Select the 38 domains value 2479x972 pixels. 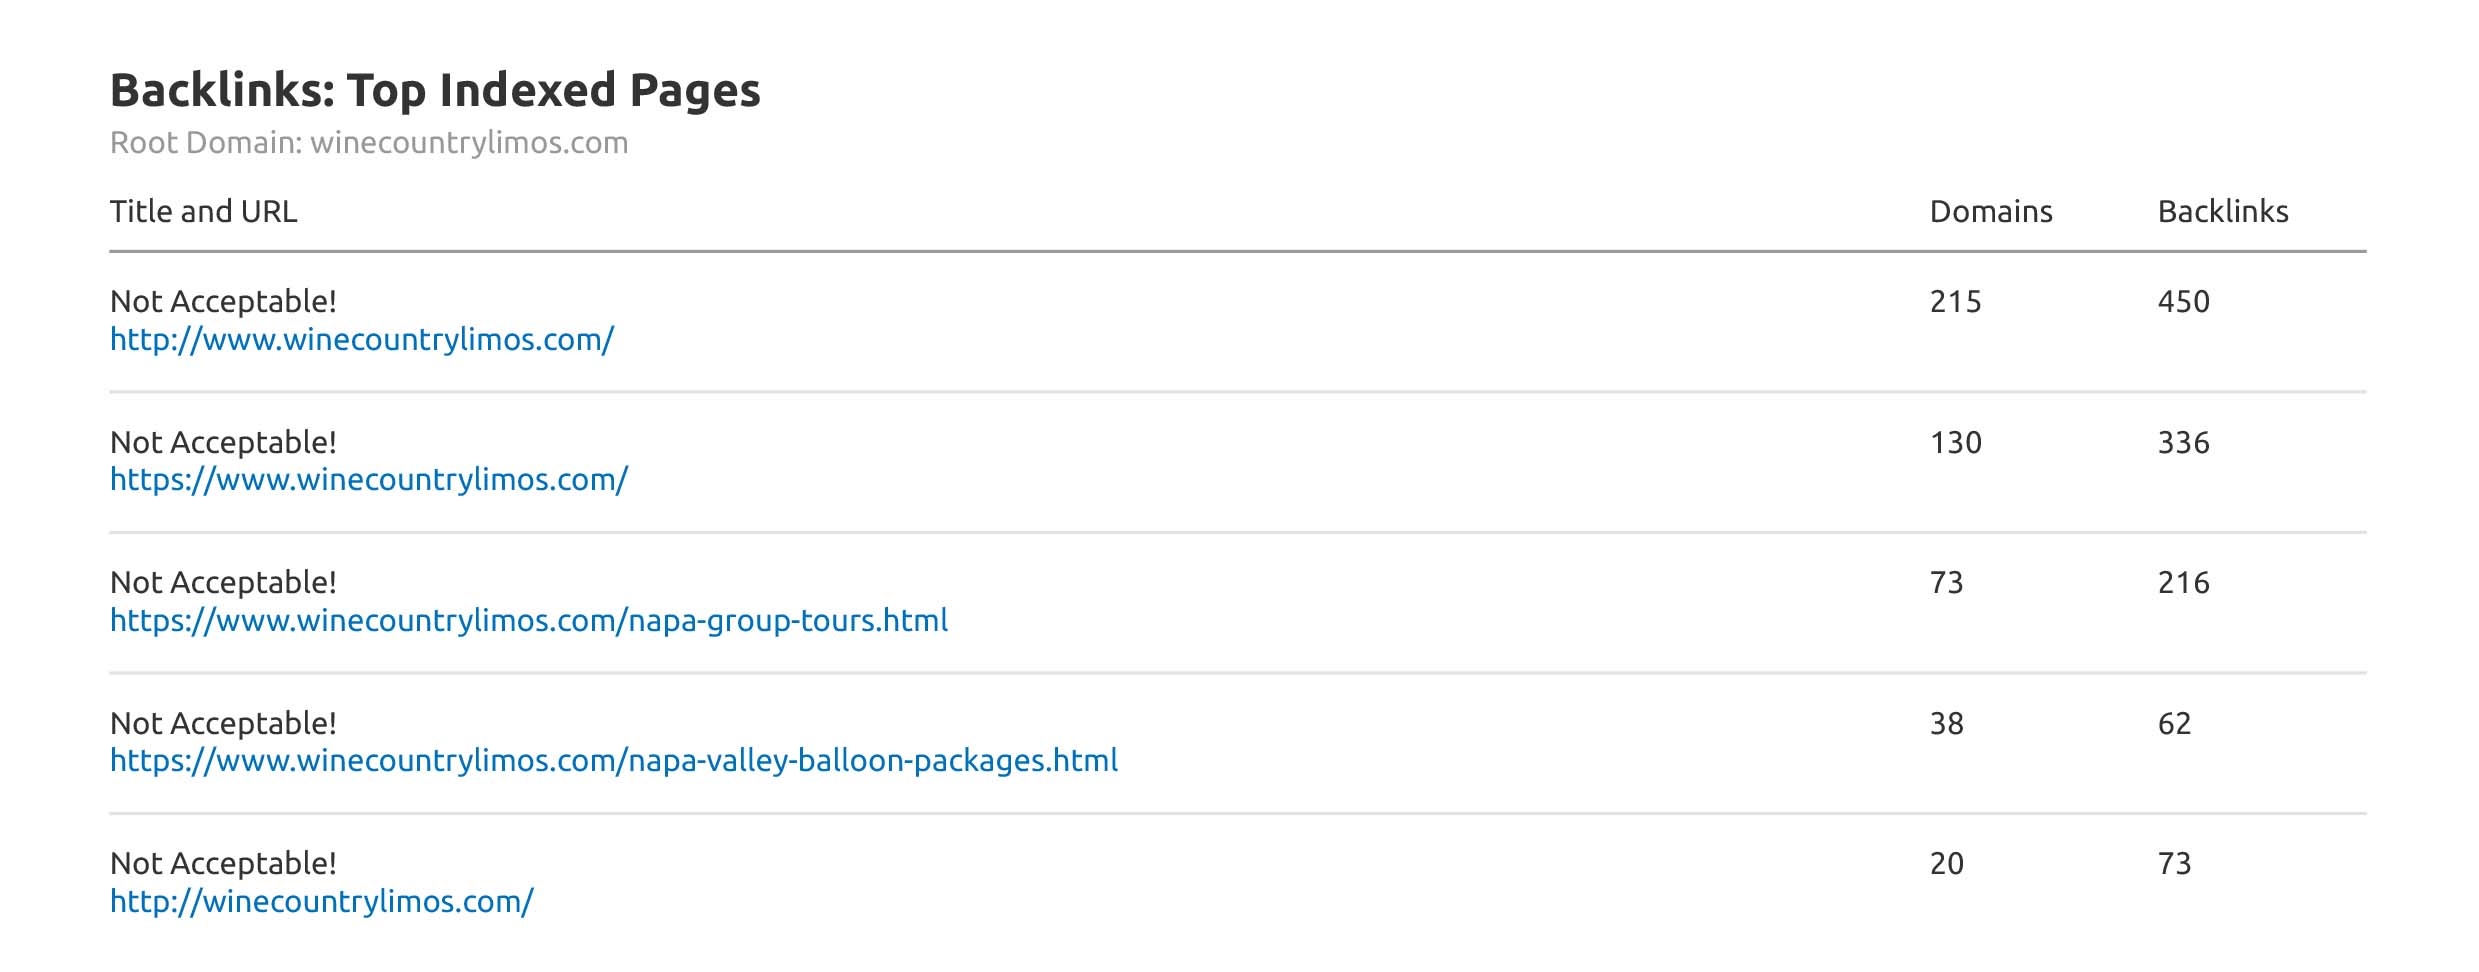click(1946, 724)
